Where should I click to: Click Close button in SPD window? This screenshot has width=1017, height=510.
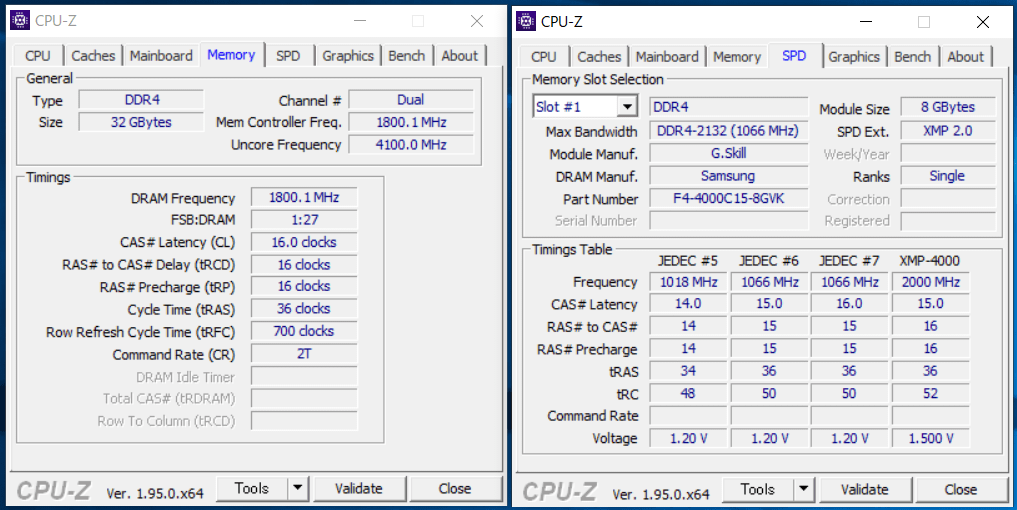961,489
